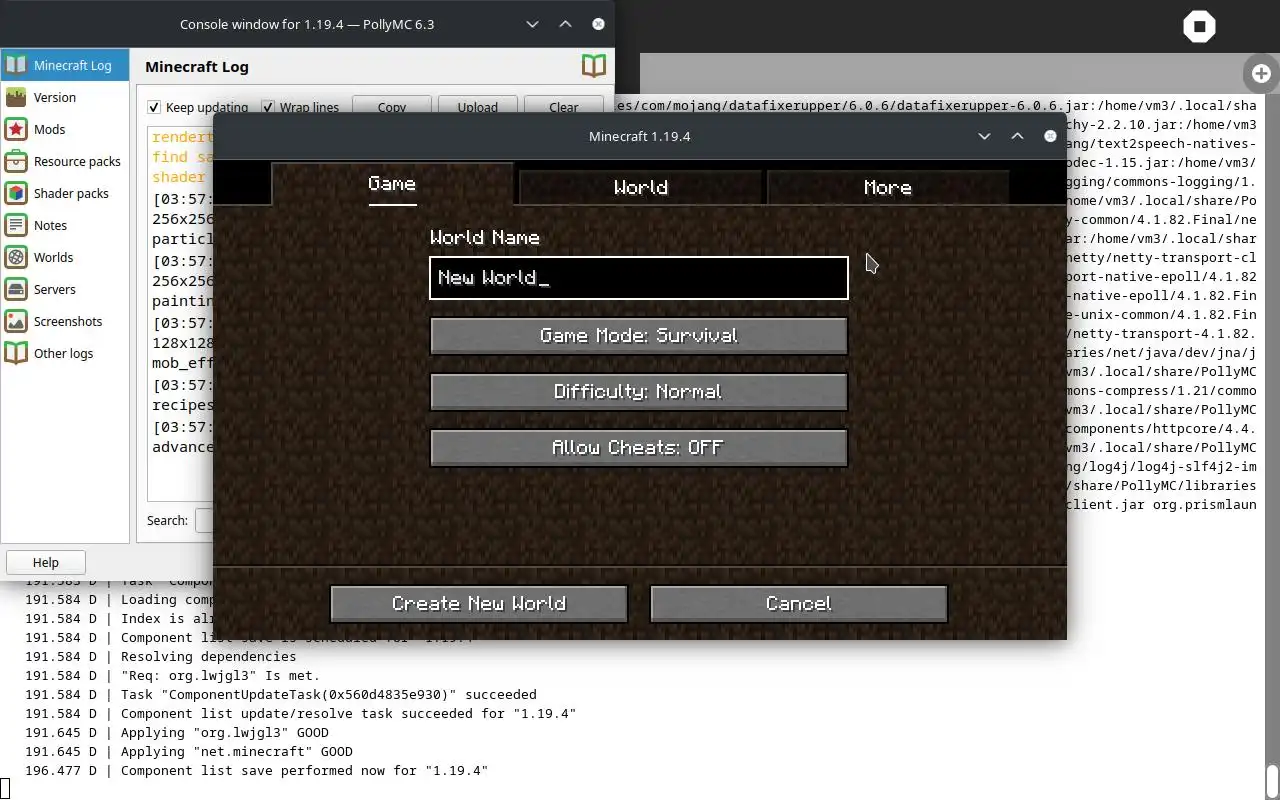Toggle Allow Cheats: OFF button

pos(639,448)
